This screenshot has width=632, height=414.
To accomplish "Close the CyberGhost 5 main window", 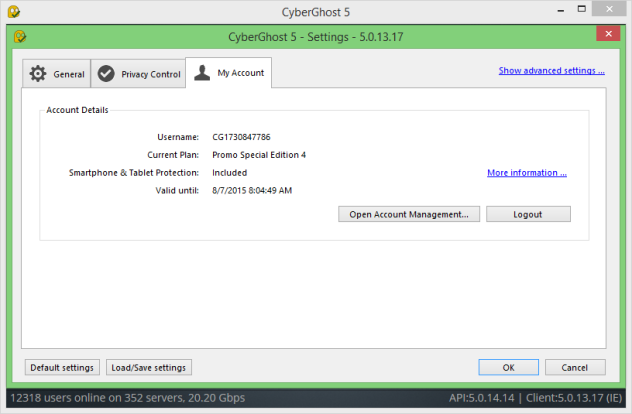I will (x=609, y=9).
